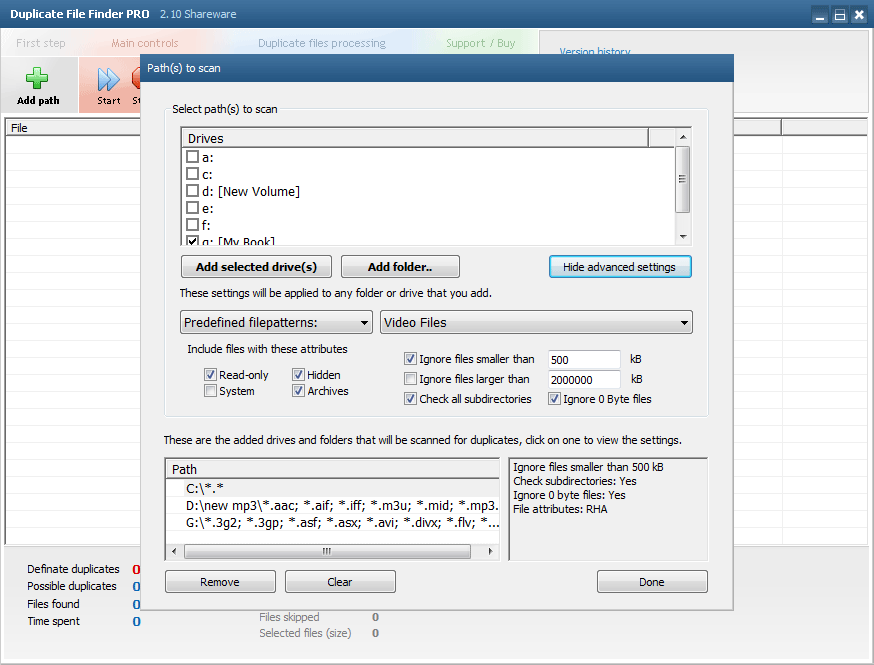Screen dimensions: 874x665
Task: Click the smaller-than size field showing 500
Action: click(x=584, y=360)
